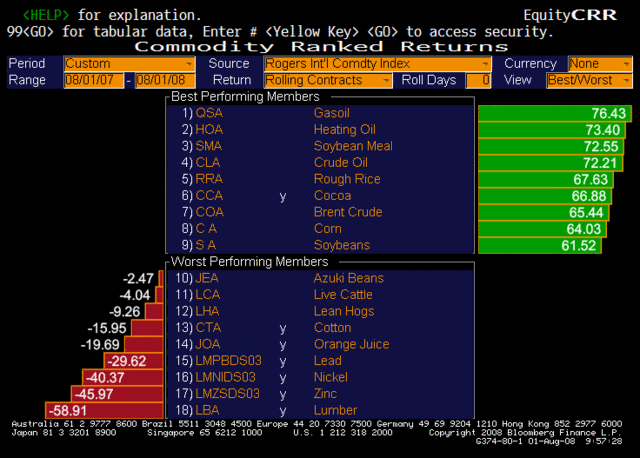
Task: Select the SMA Soybean Meal row
Action: [320, 146]
